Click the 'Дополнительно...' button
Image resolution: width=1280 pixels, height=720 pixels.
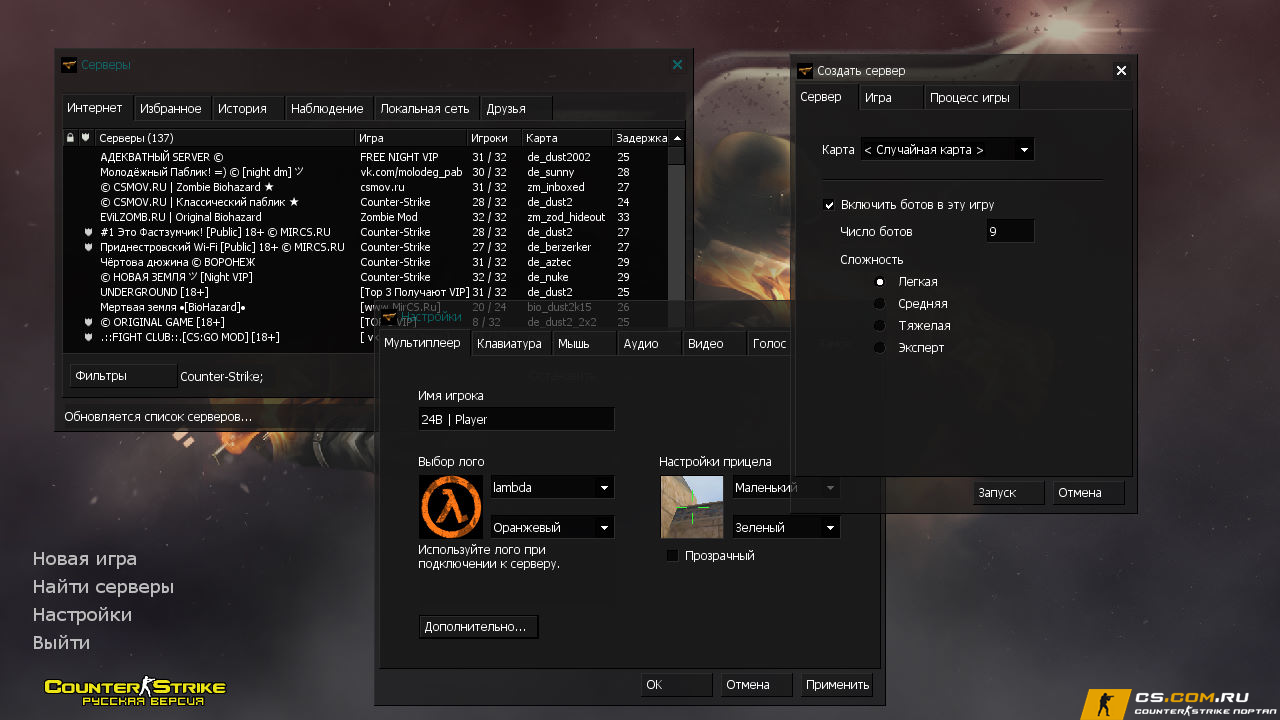pyautogui.click(x=478, y=627)
